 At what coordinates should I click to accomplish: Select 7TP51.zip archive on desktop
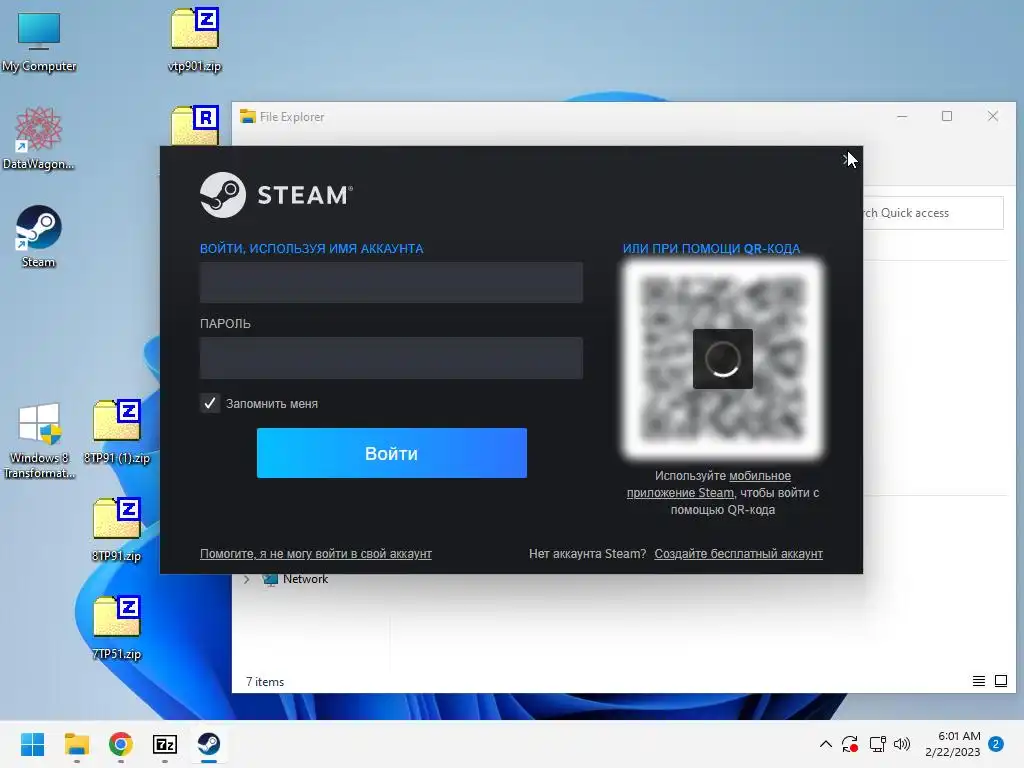point(117,627)
